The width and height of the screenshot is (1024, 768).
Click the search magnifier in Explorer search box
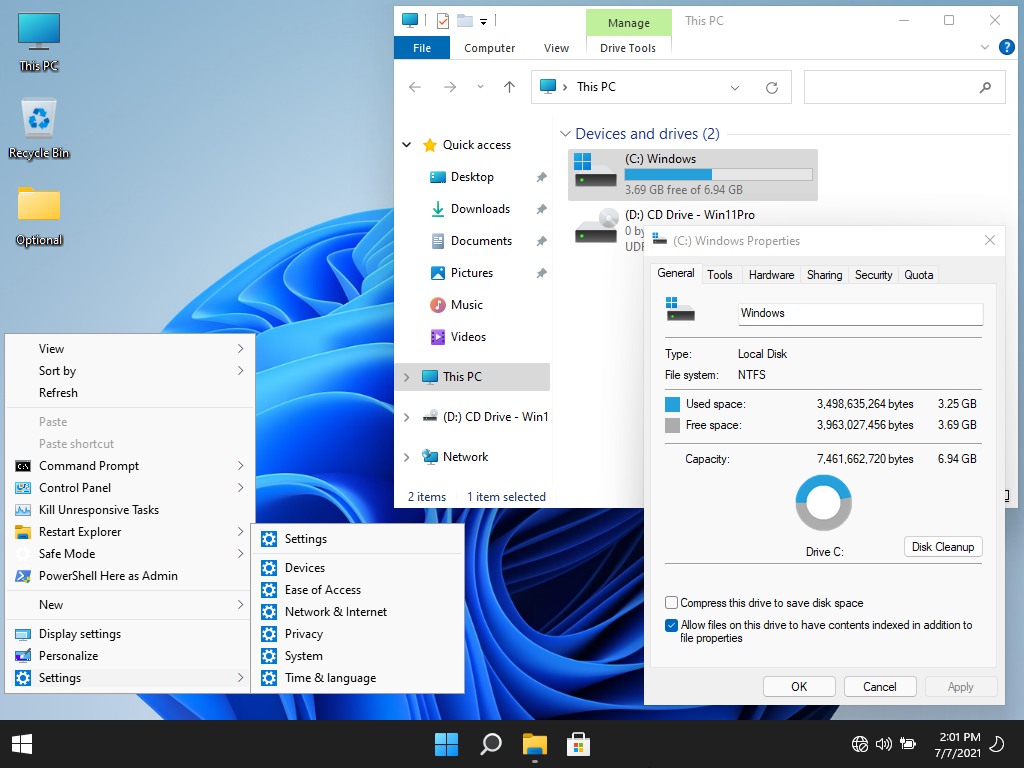[x=985, y=87]
